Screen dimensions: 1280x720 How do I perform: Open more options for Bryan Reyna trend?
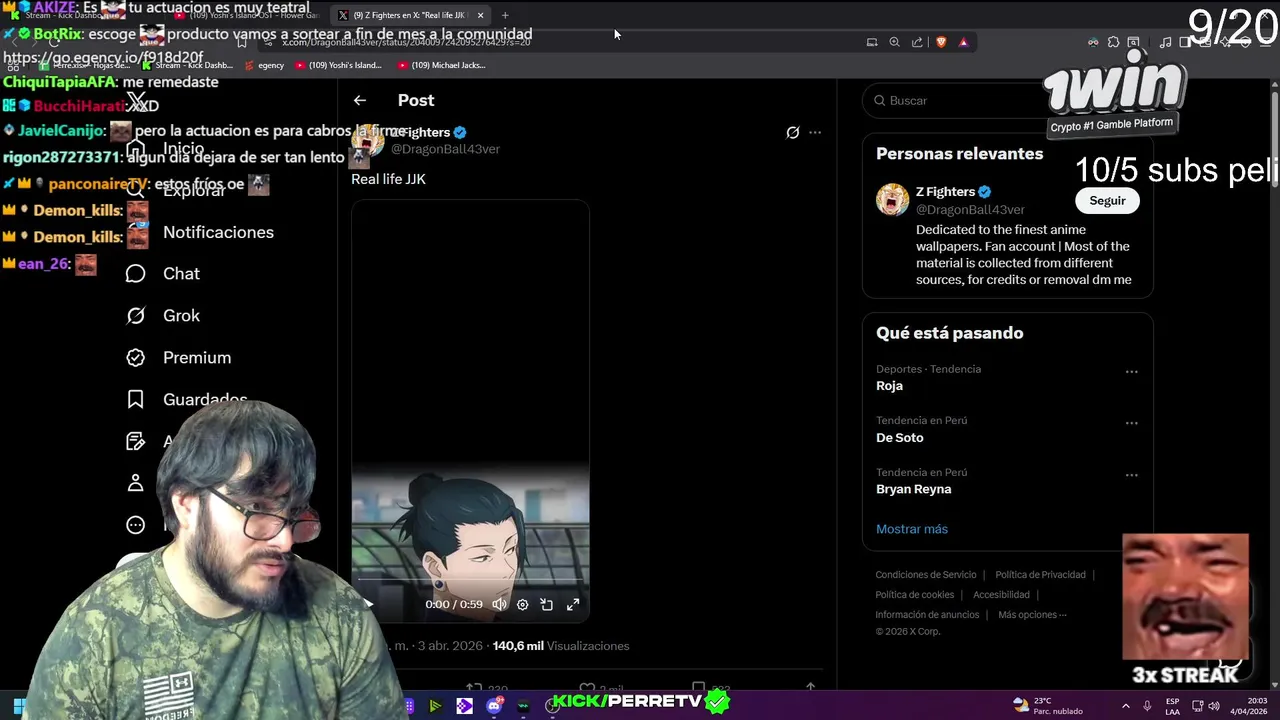[1131, 476]
